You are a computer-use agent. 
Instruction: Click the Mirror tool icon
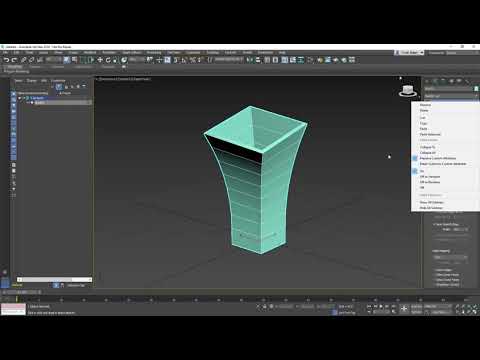point(250,60)
